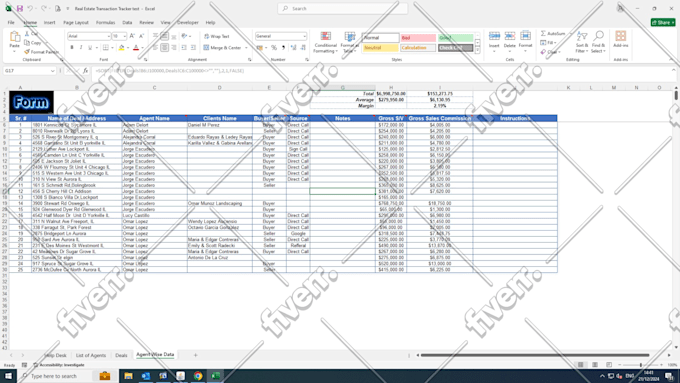Click the Form button image
Viewport: 680px width, 383px height.
[x=32, y=102]
